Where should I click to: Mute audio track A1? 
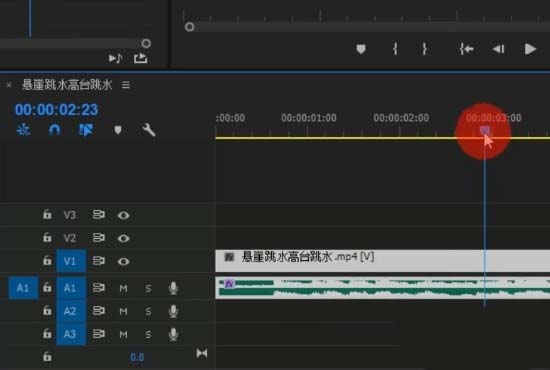[123, 288]
